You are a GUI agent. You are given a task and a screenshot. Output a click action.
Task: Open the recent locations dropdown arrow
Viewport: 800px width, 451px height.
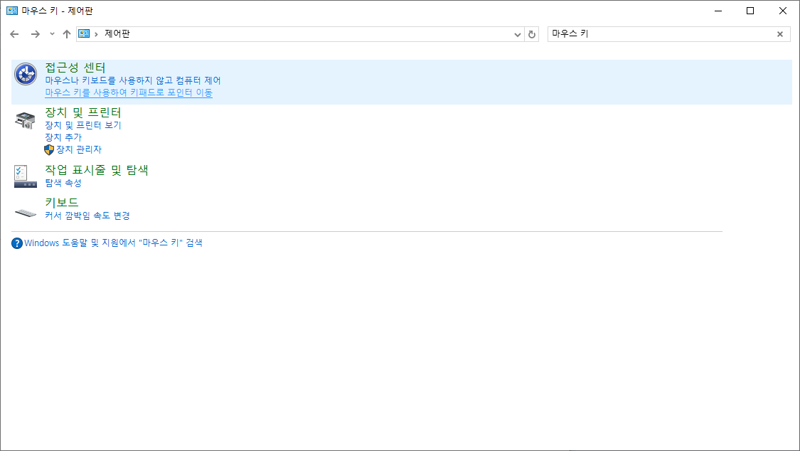52,34
